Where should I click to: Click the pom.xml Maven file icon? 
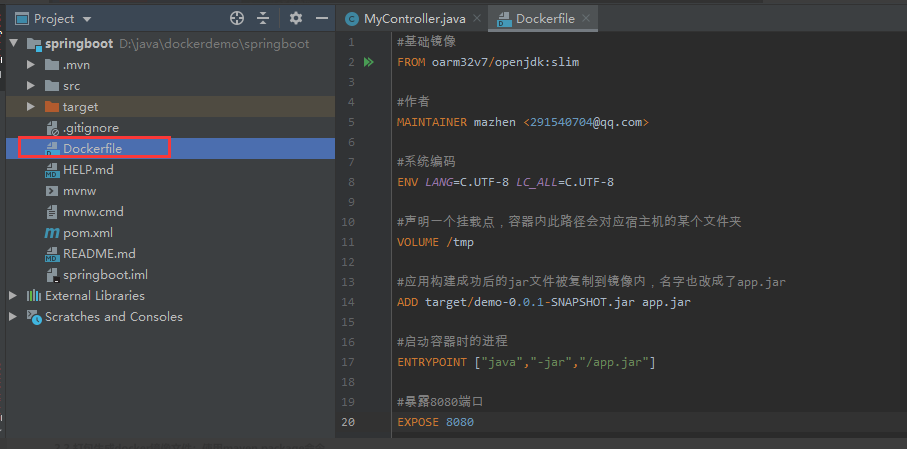(53, 233)
